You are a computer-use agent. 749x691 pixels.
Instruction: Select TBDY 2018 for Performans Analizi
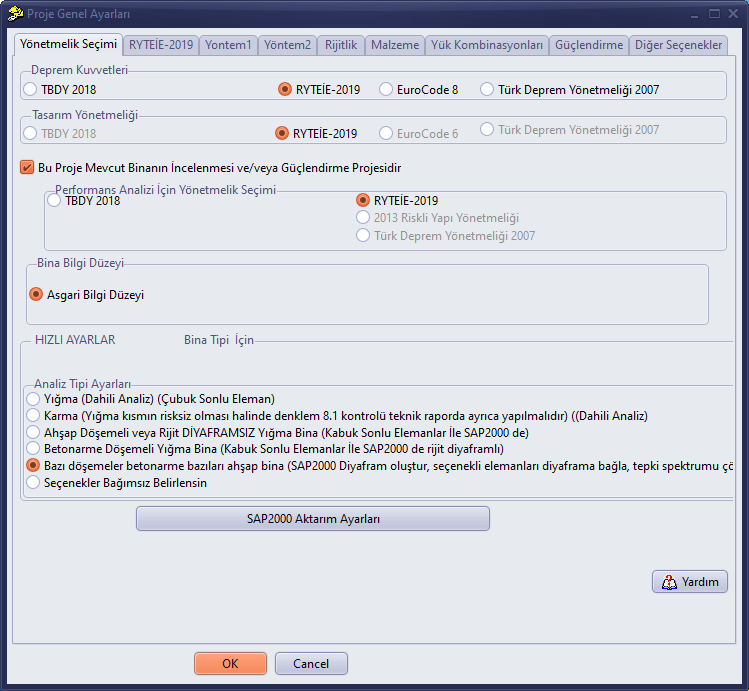click(84, 201)
